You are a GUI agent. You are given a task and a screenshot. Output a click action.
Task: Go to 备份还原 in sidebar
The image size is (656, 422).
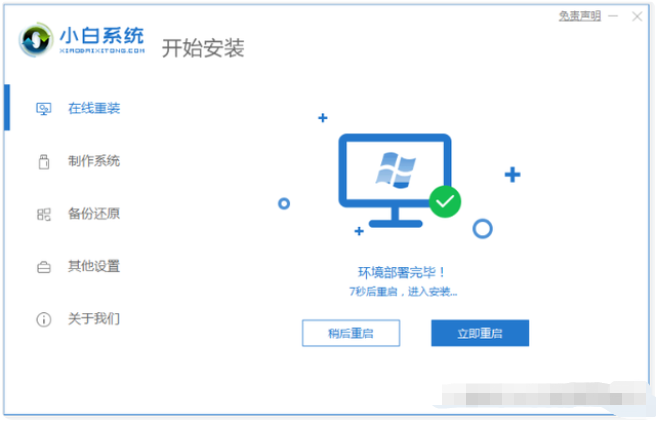(x=79, y=214)
